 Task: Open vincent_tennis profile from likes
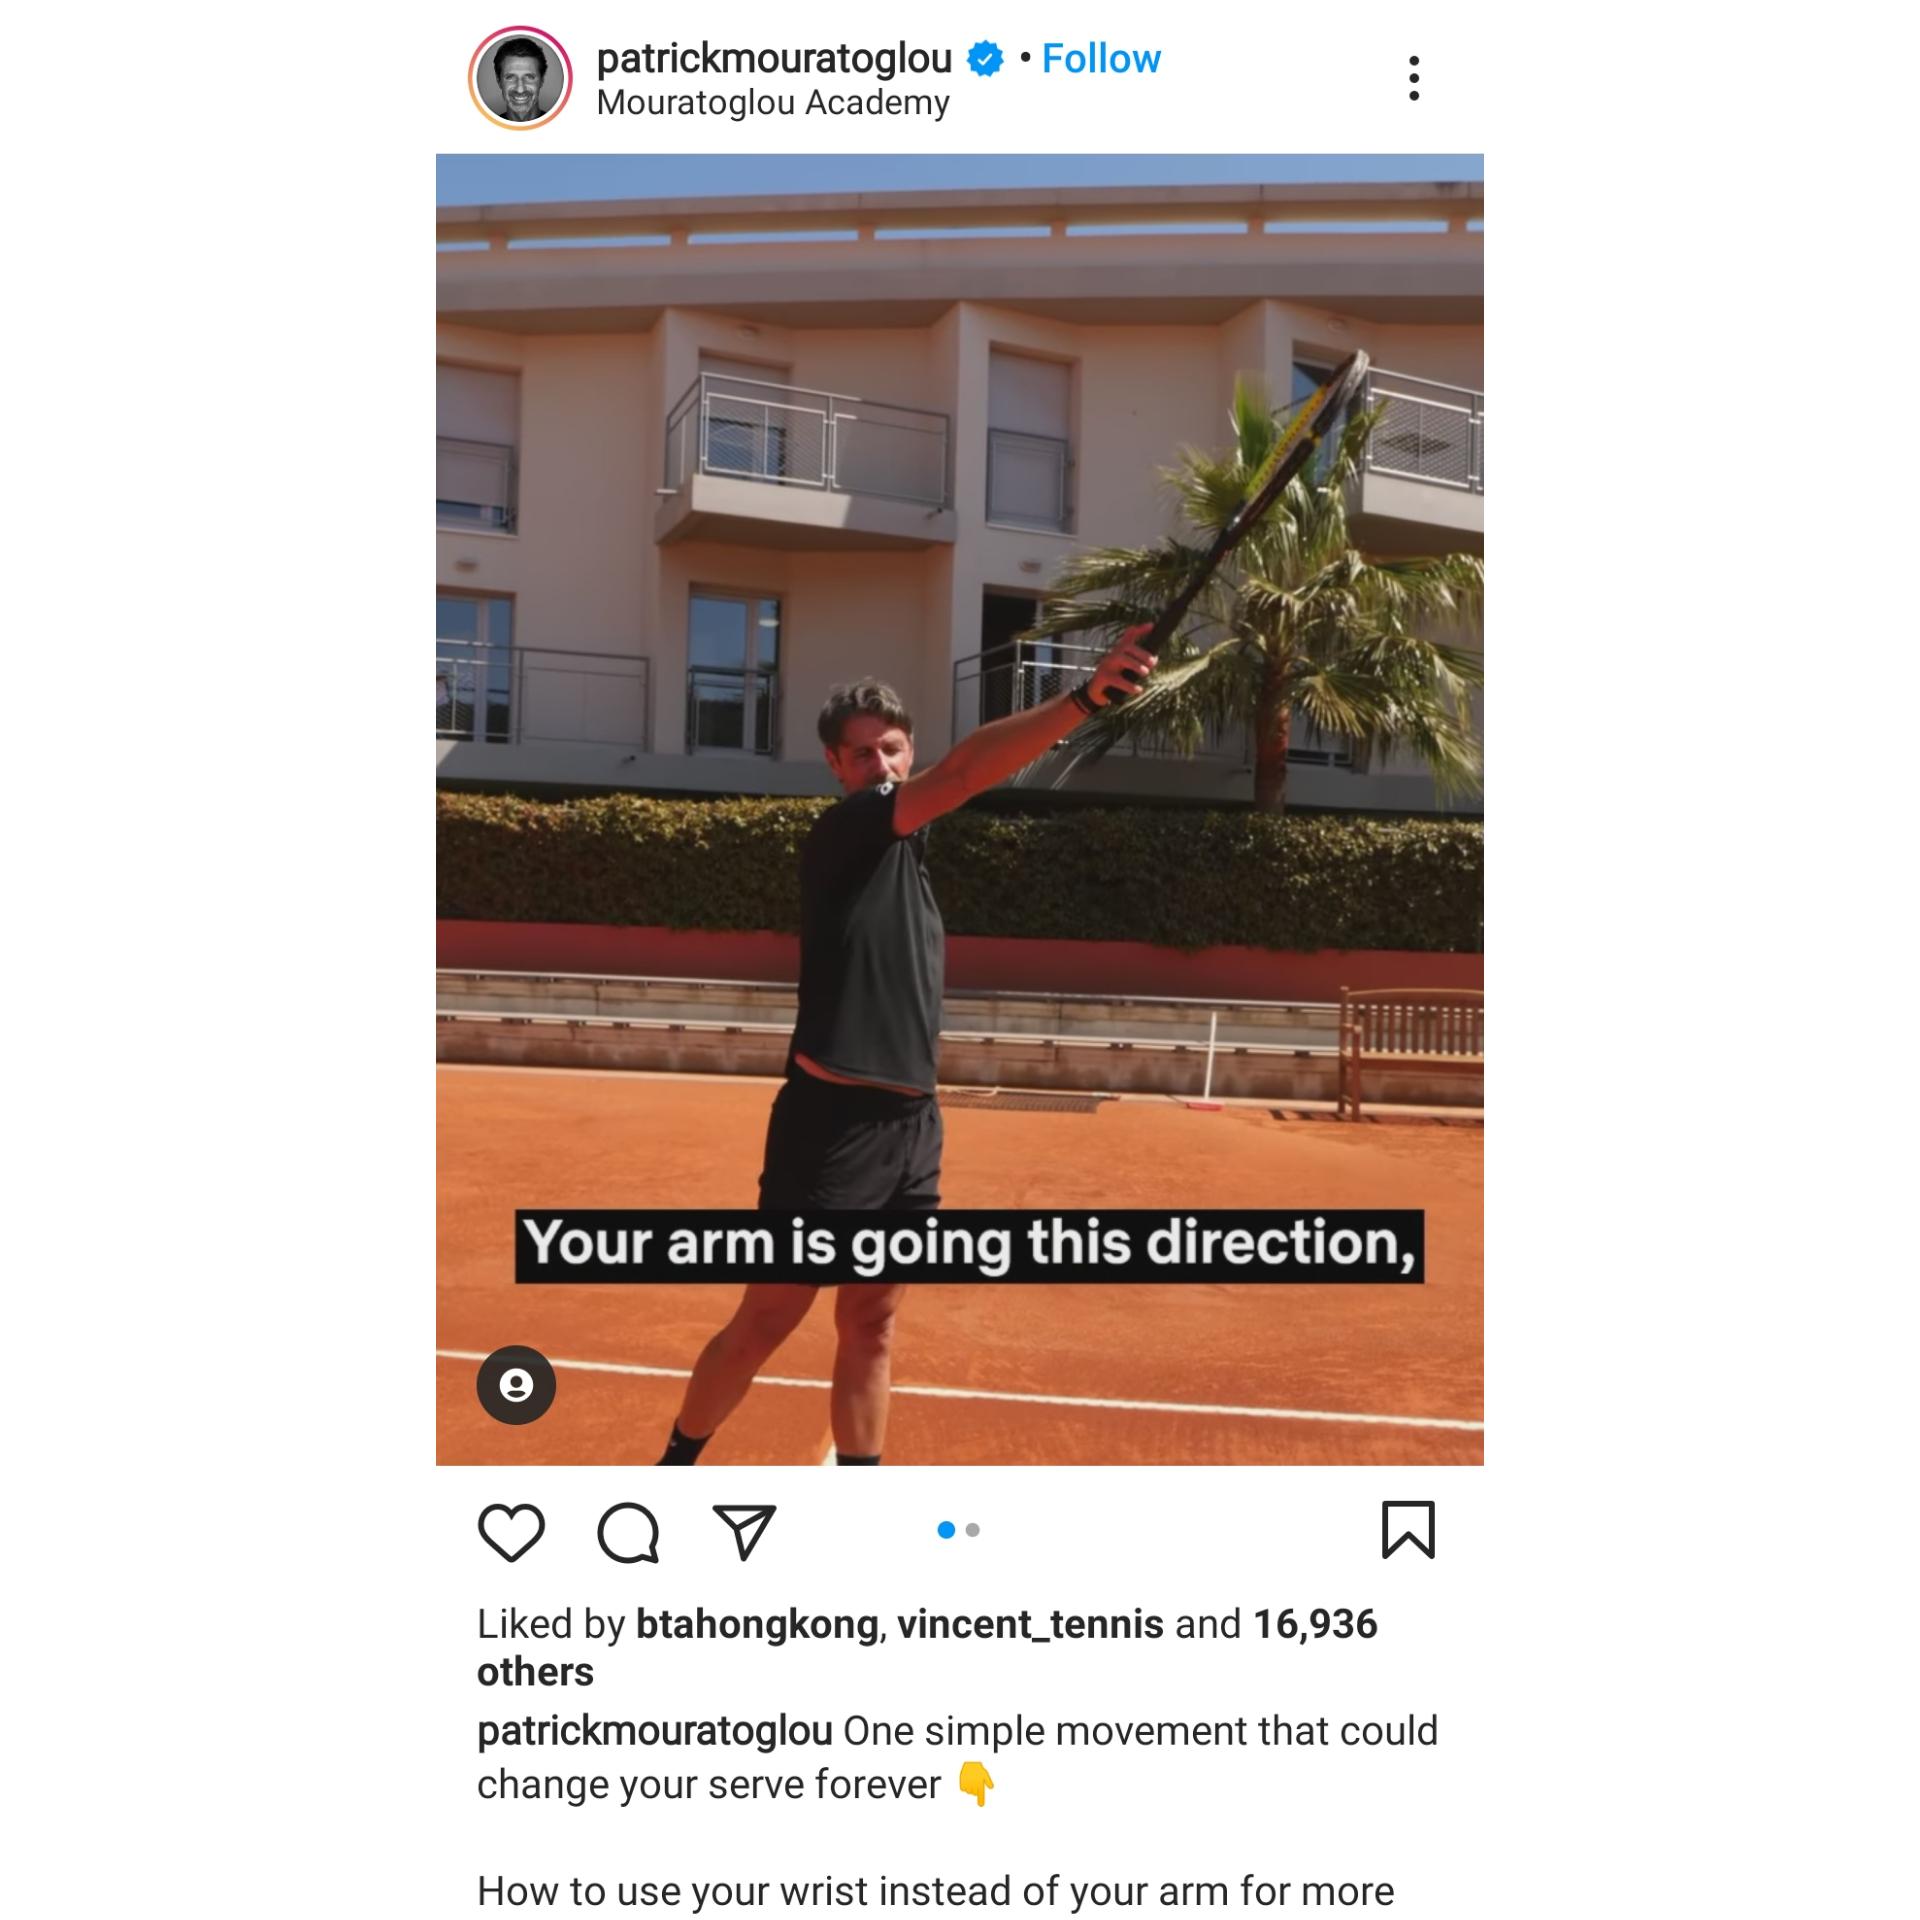coord(1030,1625)
